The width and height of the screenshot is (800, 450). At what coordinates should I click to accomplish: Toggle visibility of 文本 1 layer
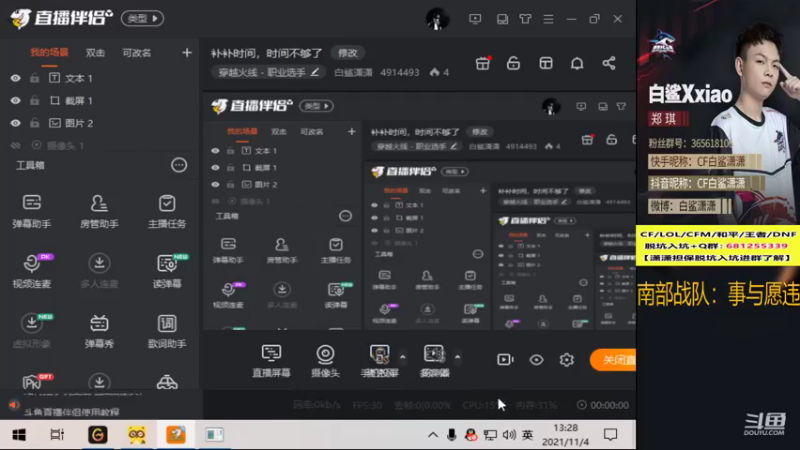click(15, 78)
